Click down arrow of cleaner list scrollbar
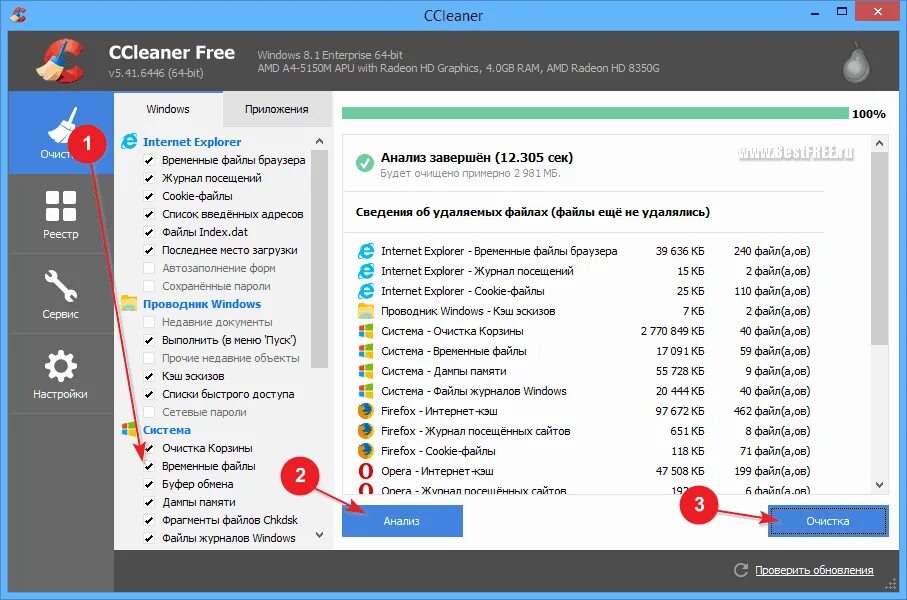The height and width of the screenshot is (600, 907). 319,535
